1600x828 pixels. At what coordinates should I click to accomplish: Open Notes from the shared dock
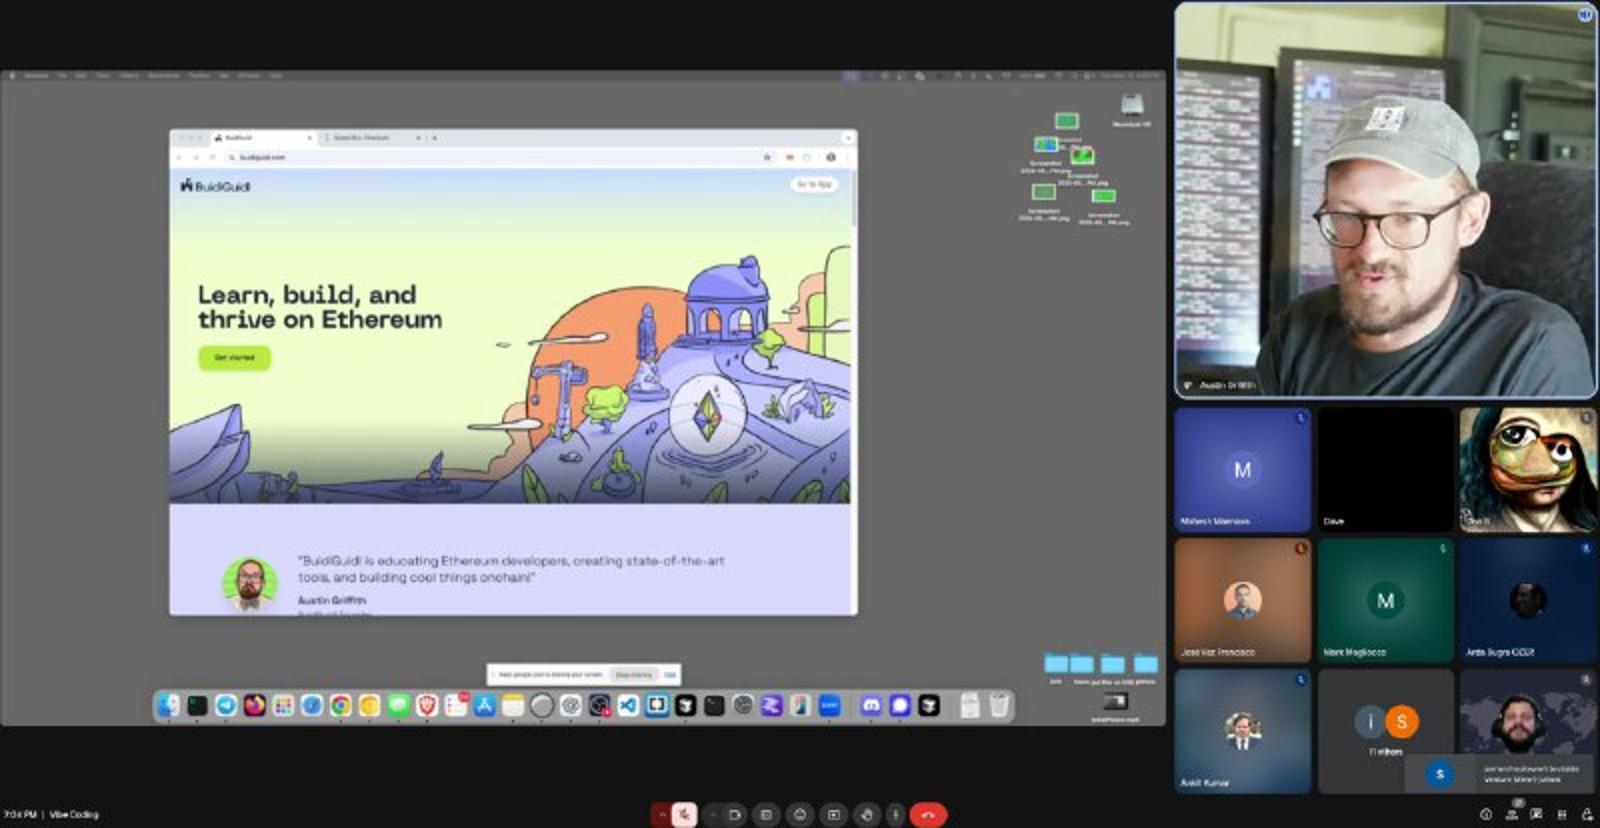click(x=513, y=706)
